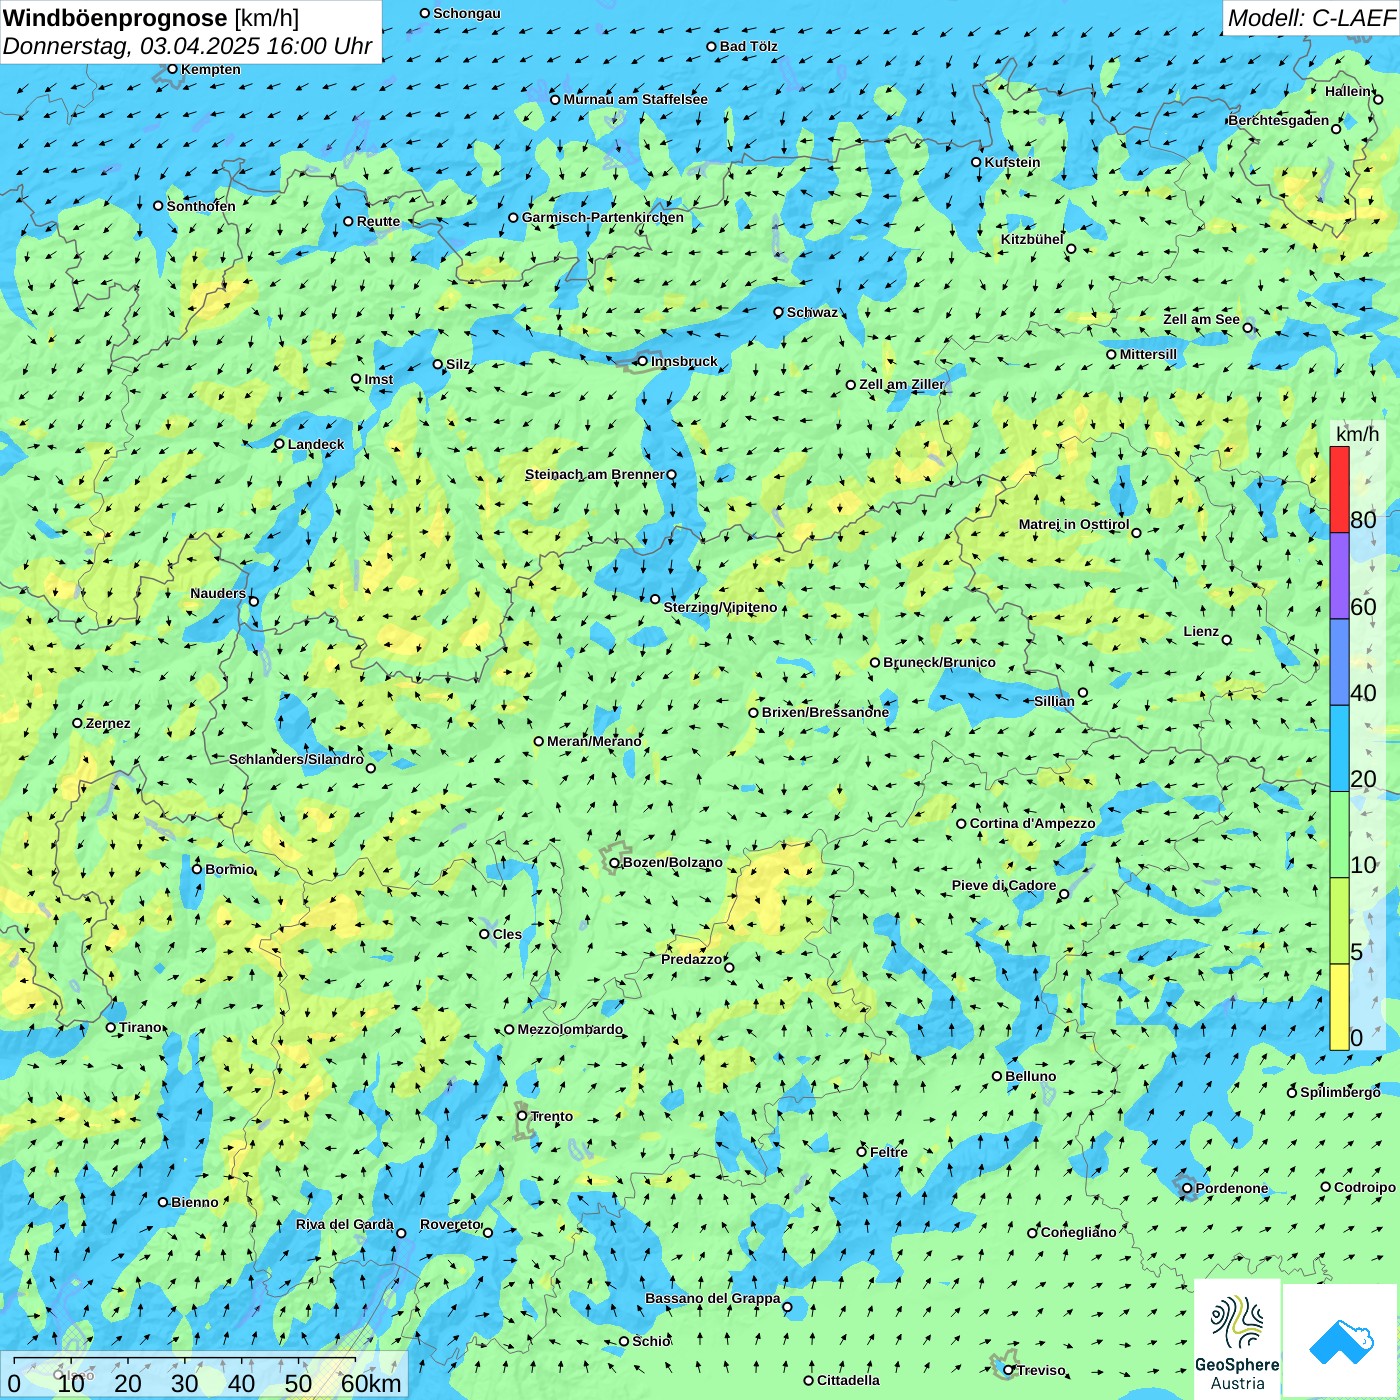This screenshot has width=1400, height=1400.
Task: Click the 'Modell: C-LAEF' label
Action: tap(1311, 17)
